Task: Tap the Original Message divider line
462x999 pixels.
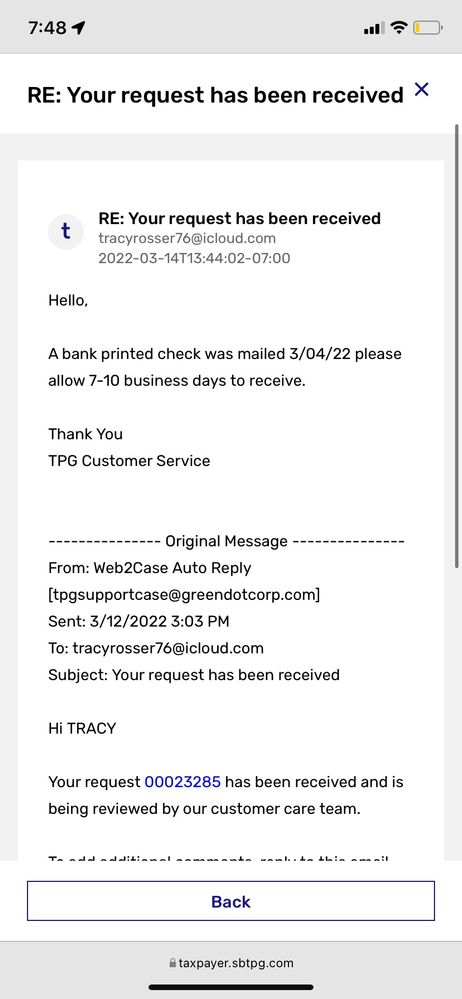Action: (x=226, y=542)
